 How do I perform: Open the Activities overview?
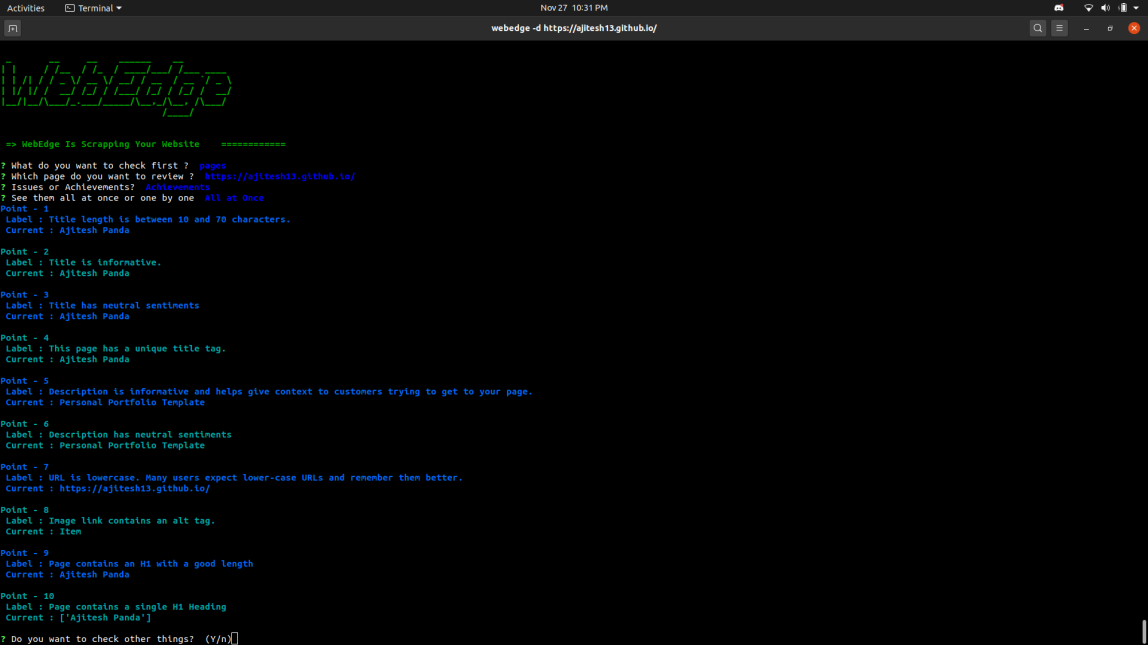[x=26, y=8]
